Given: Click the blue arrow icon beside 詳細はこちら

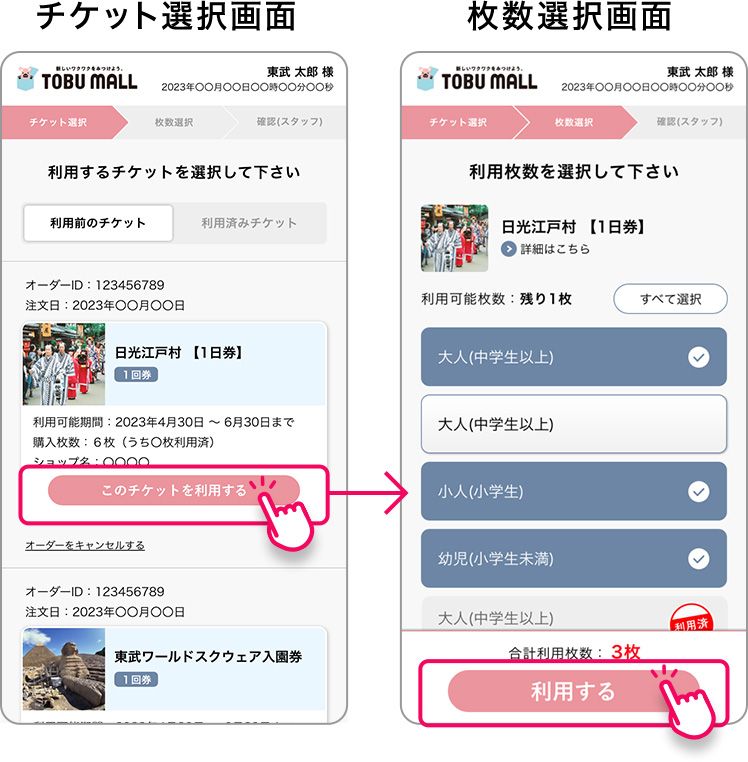Looking at the screenshot, I should [508, 249].
